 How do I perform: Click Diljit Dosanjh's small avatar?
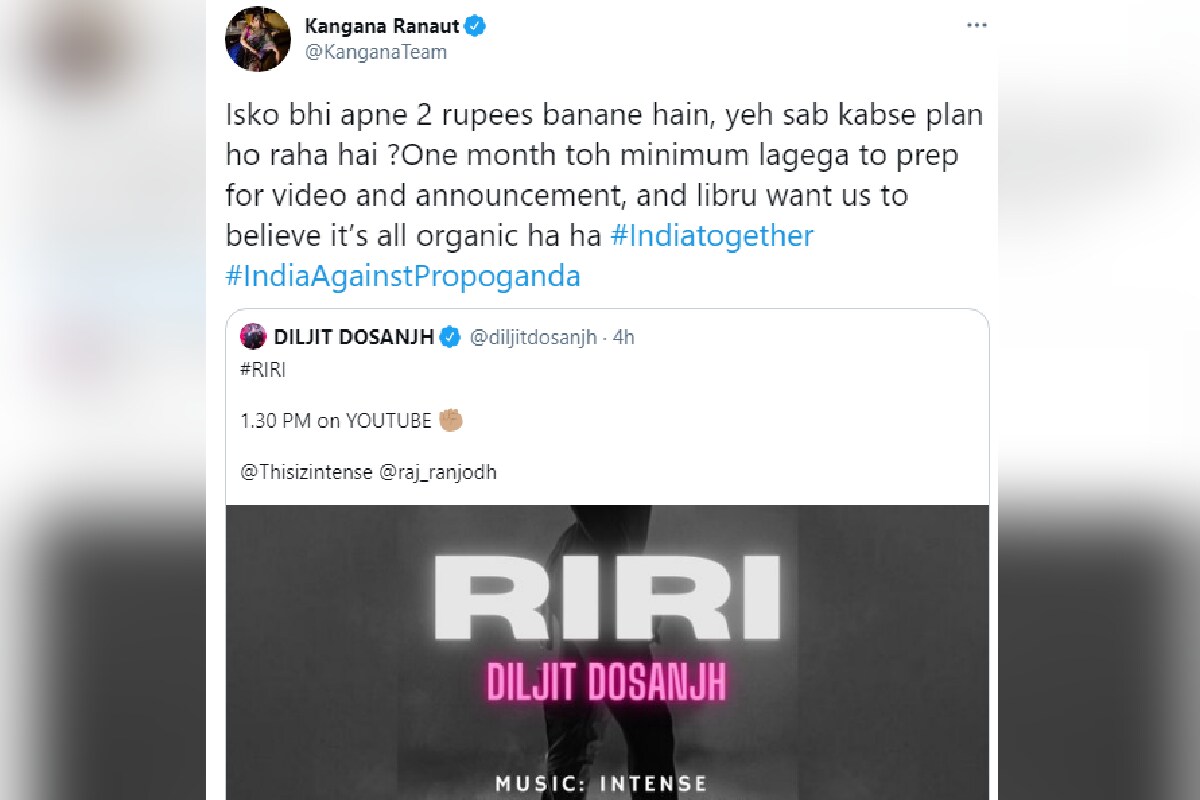pyautogui.click(x=253, y=337)
